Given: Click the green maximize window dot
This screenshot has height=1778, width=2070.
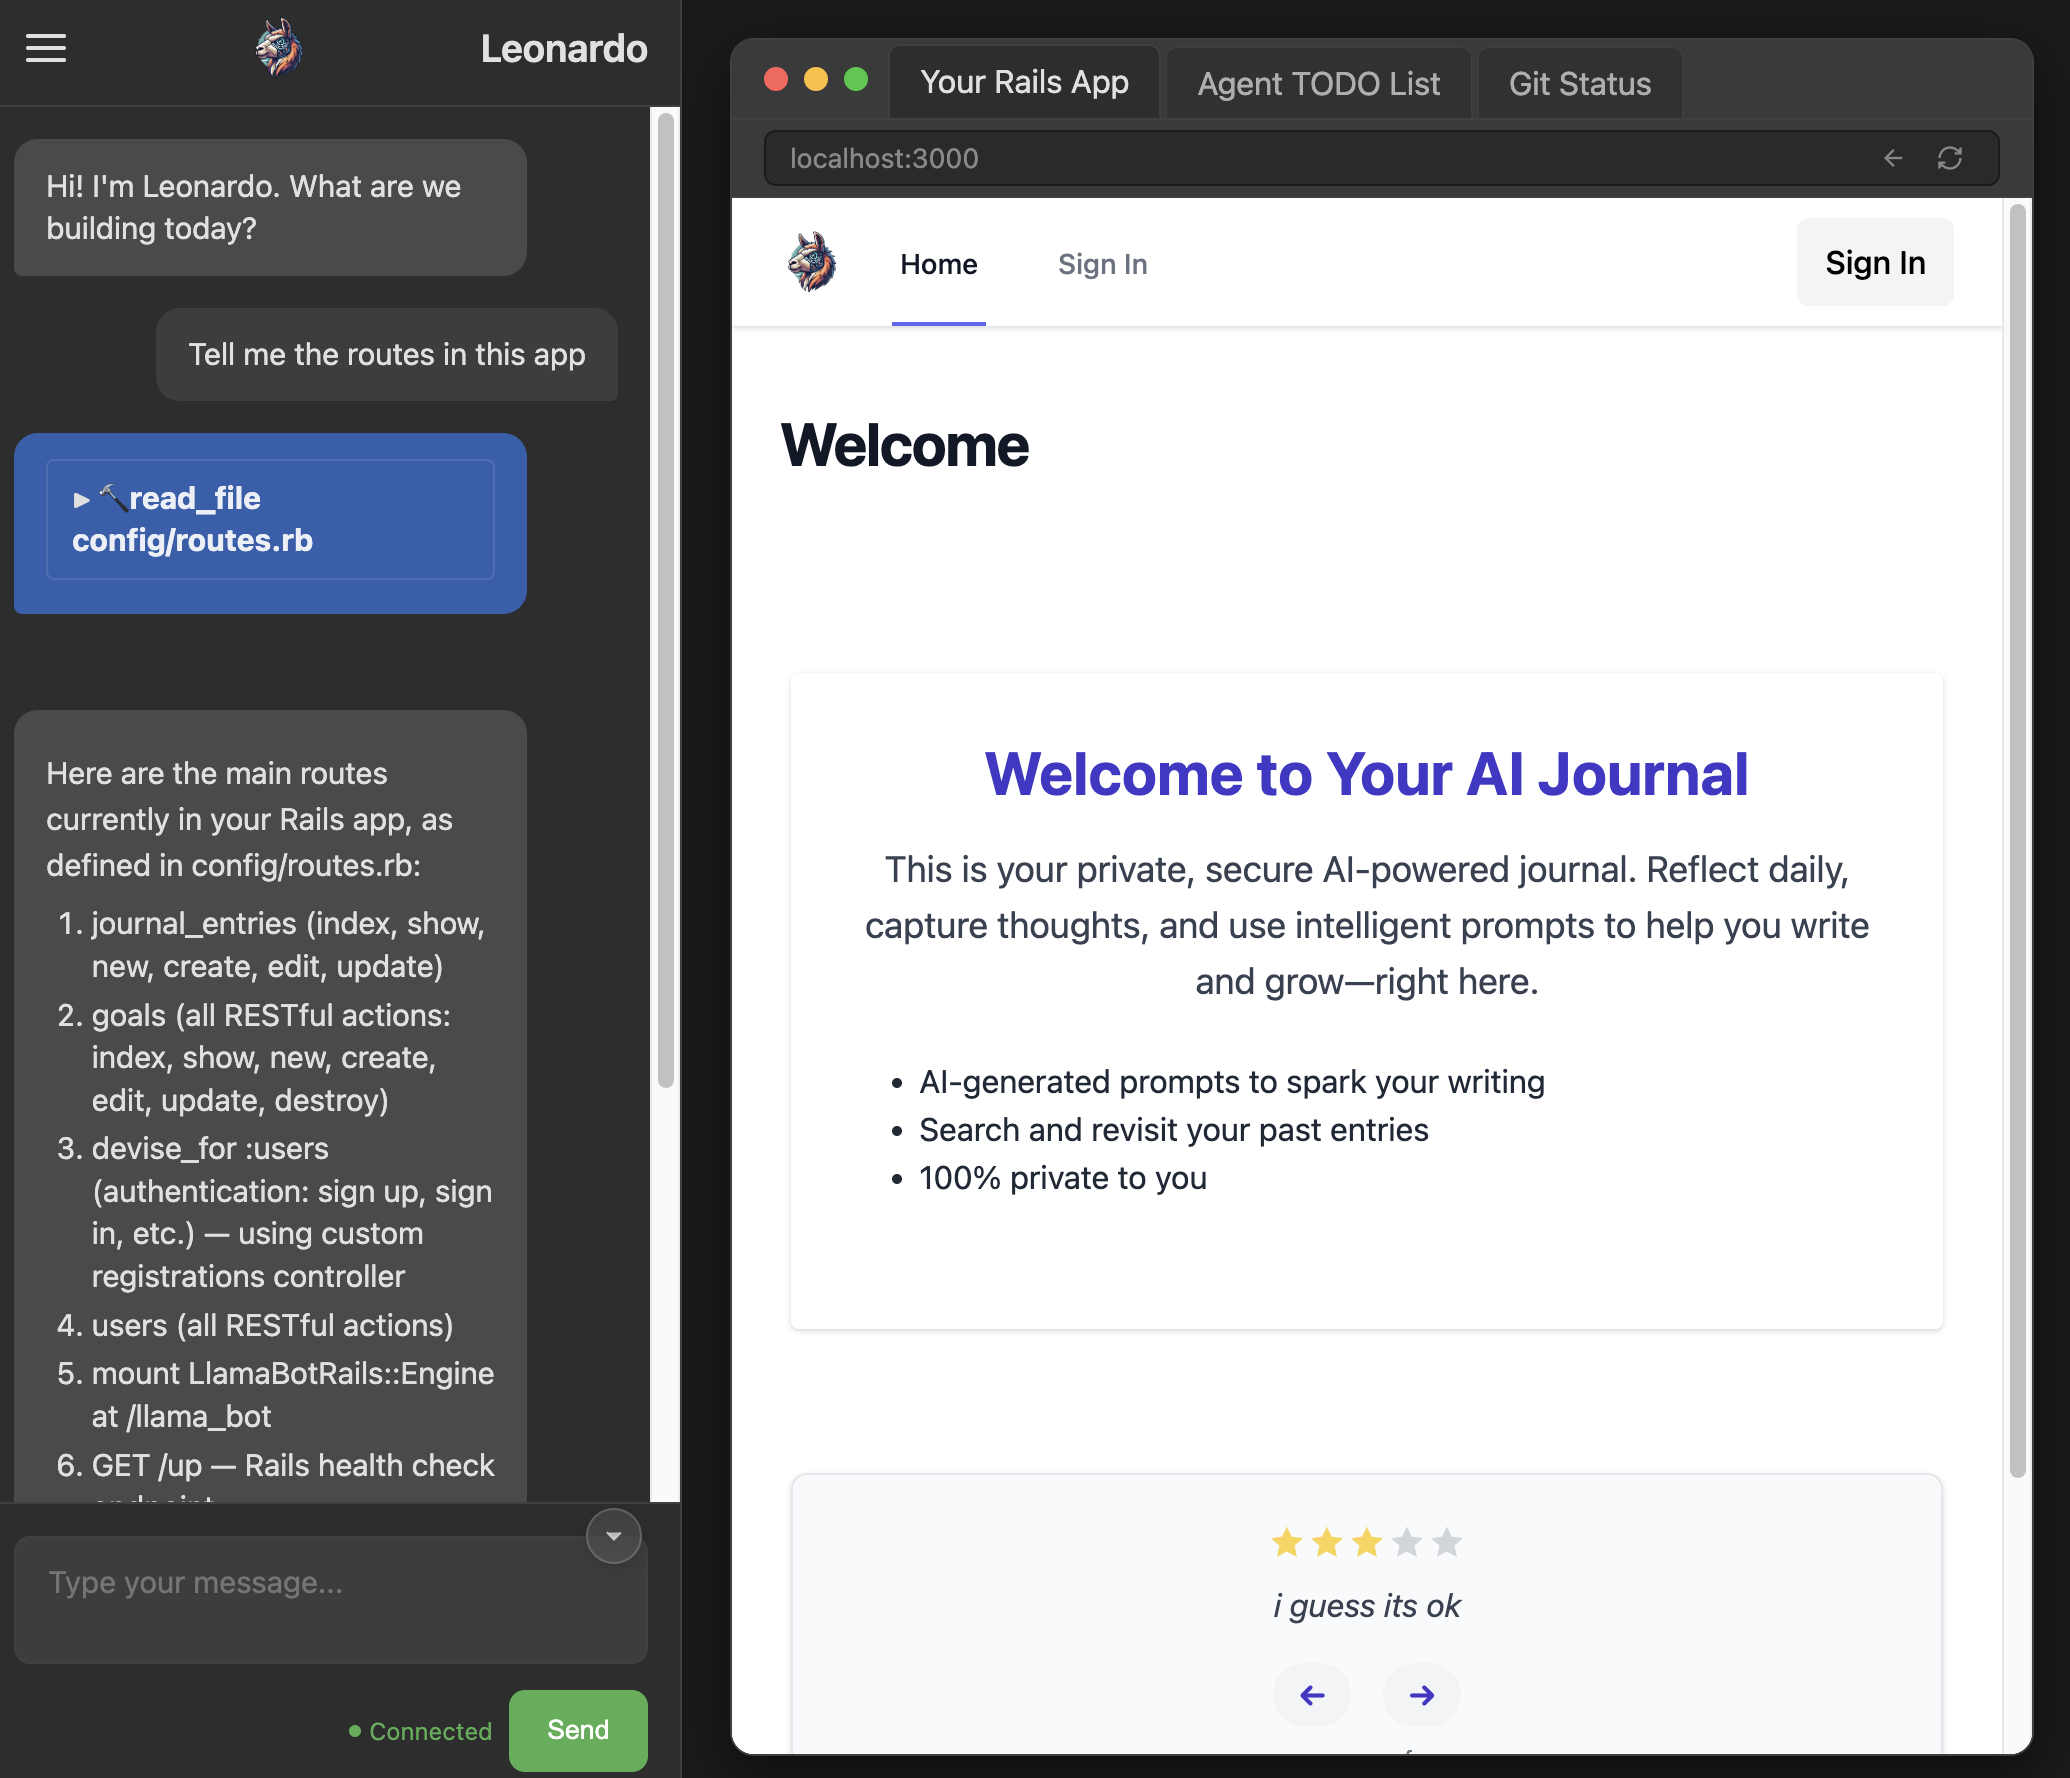Looking at the screenshot, I should tap(856, 79).
